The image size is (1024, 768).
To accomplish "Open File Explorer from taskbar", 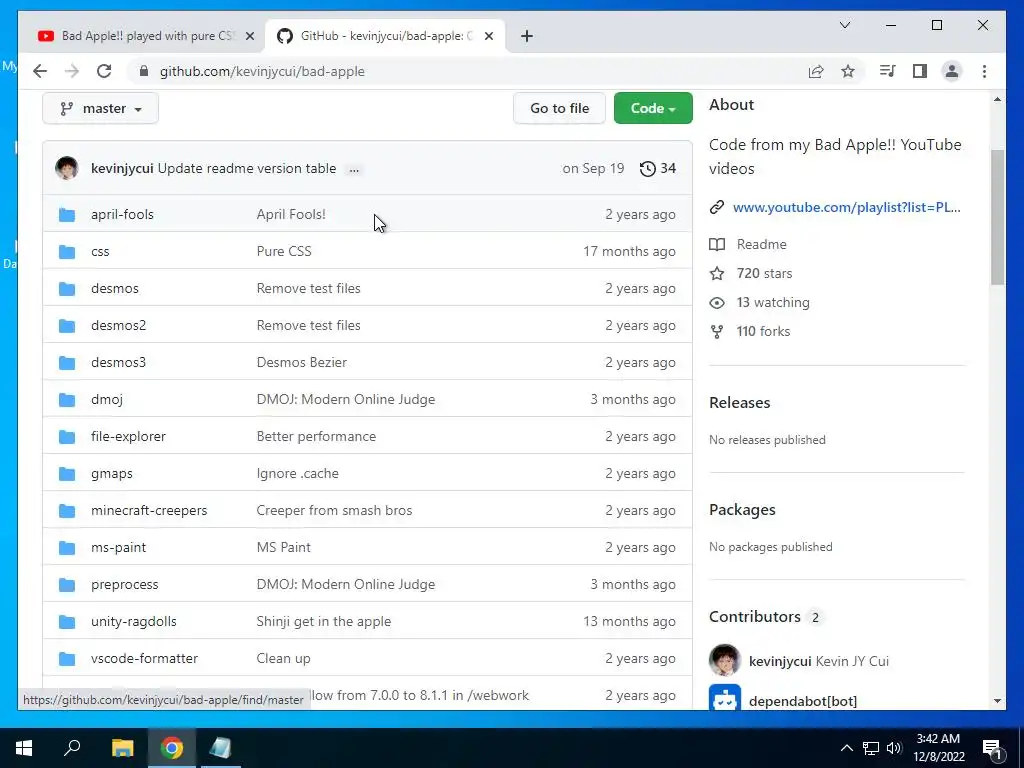I will pyautogui.click(x=122, y=748).
